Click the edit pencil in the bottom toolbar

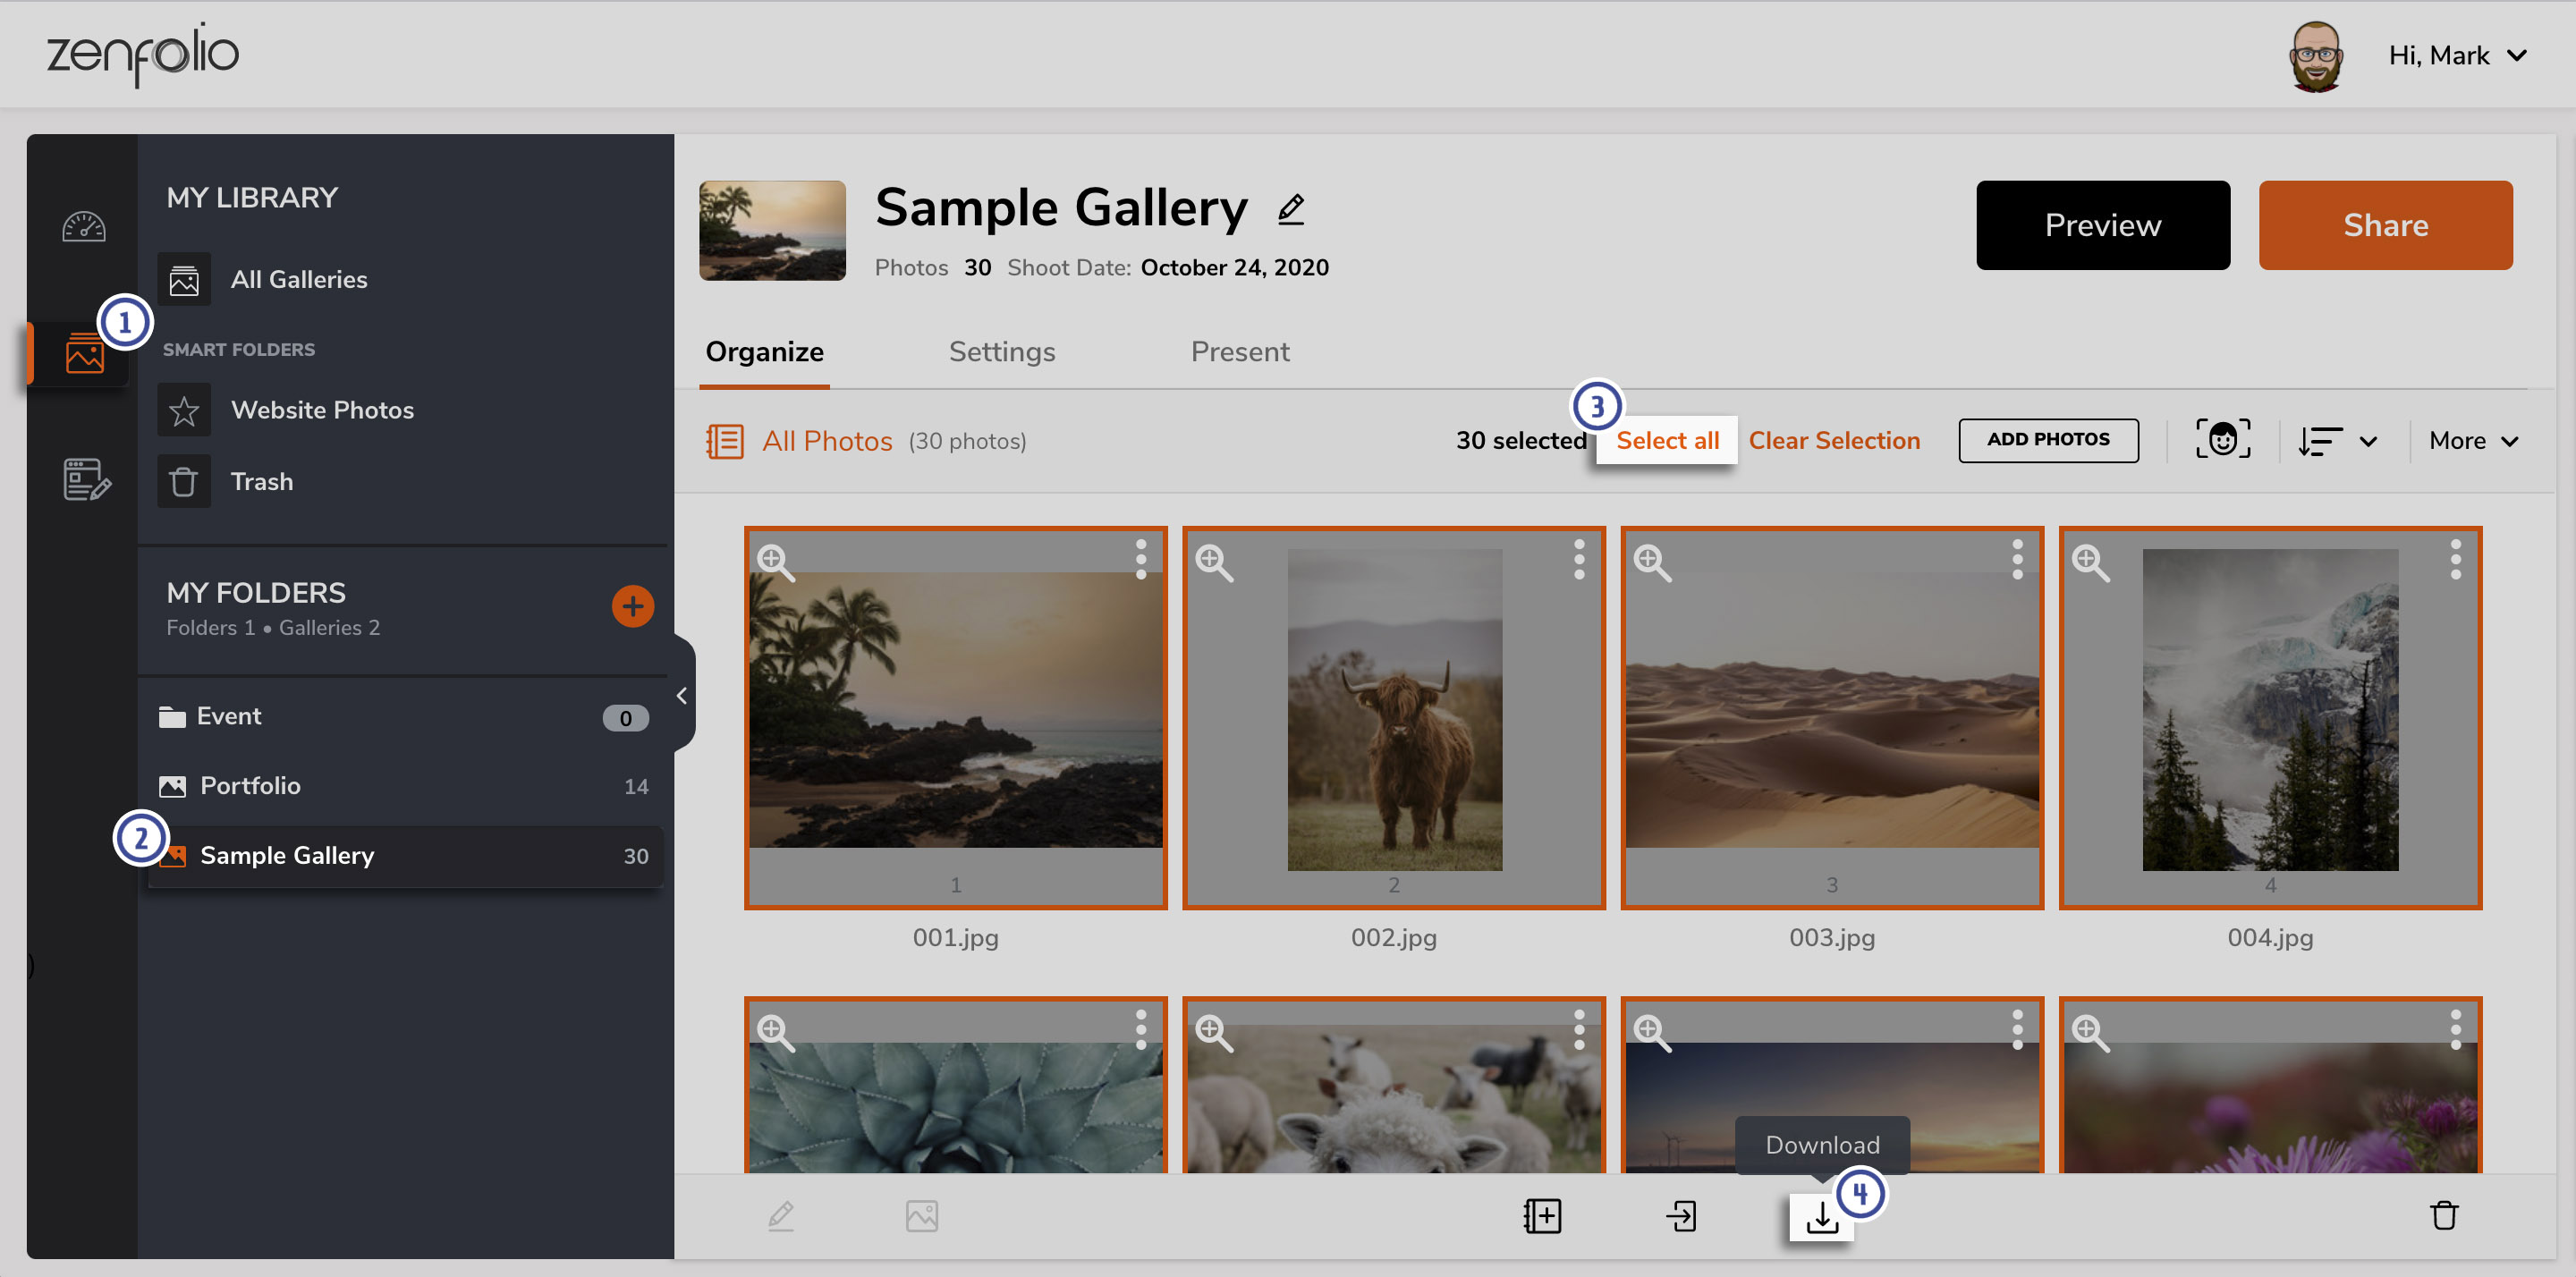(x=781, y=1216)
